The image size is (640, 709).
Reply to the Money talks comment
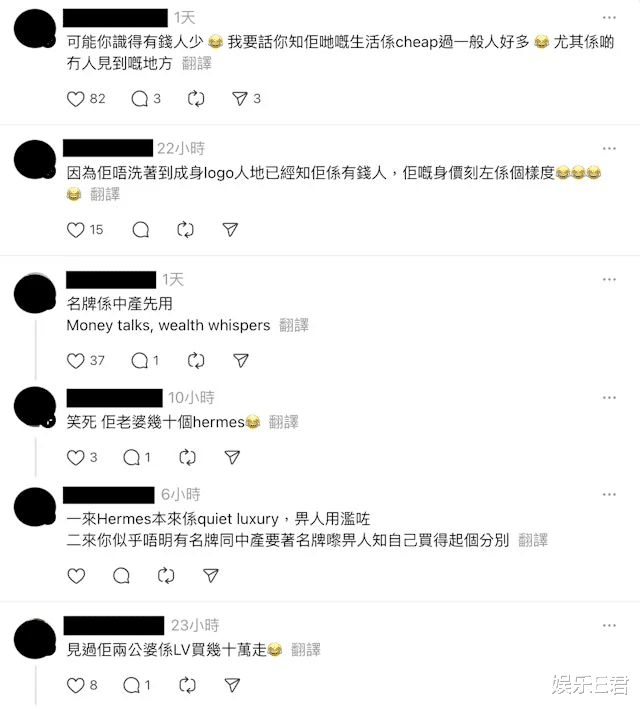pyautogui.click(x=140, y=361)
